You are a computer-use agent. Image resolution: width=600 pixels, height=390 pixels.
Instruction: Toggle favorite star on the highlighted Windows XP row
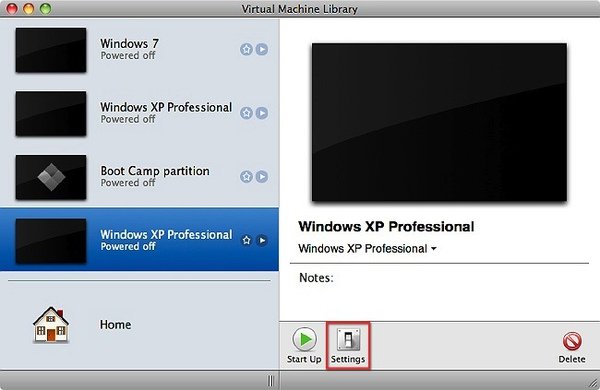(x=246, y=240)
